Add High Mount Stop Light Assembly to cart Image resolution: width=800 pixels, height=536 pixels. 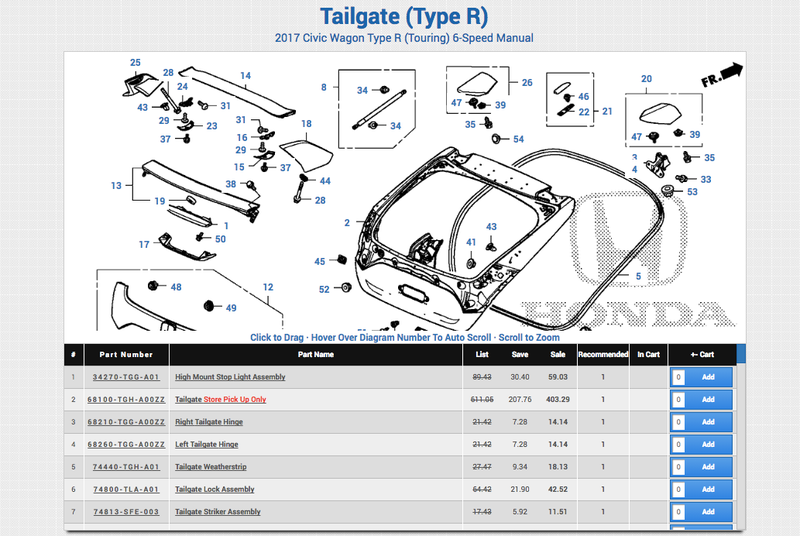click(708, 377)
